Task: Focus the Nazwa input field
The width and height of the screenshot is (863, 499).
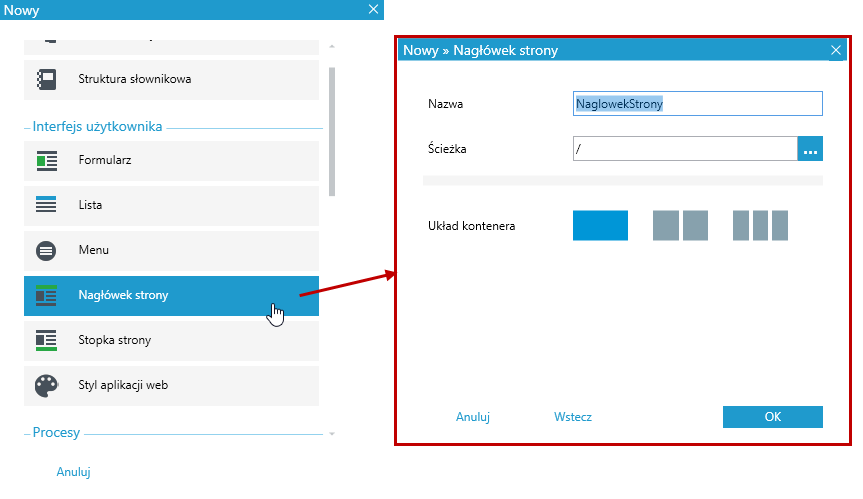Action: click(x=697, y=103)
